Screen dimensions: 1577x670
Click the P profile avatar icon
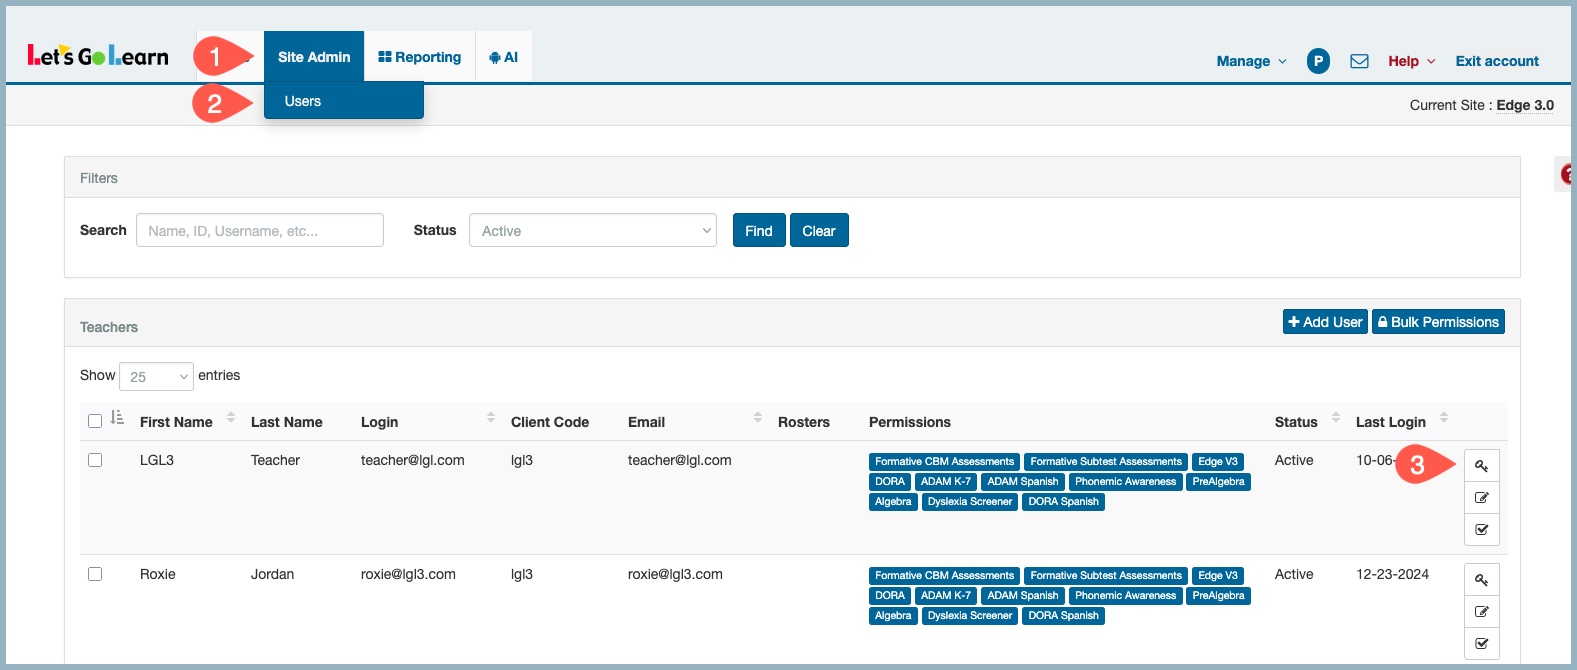(1318, 61)
